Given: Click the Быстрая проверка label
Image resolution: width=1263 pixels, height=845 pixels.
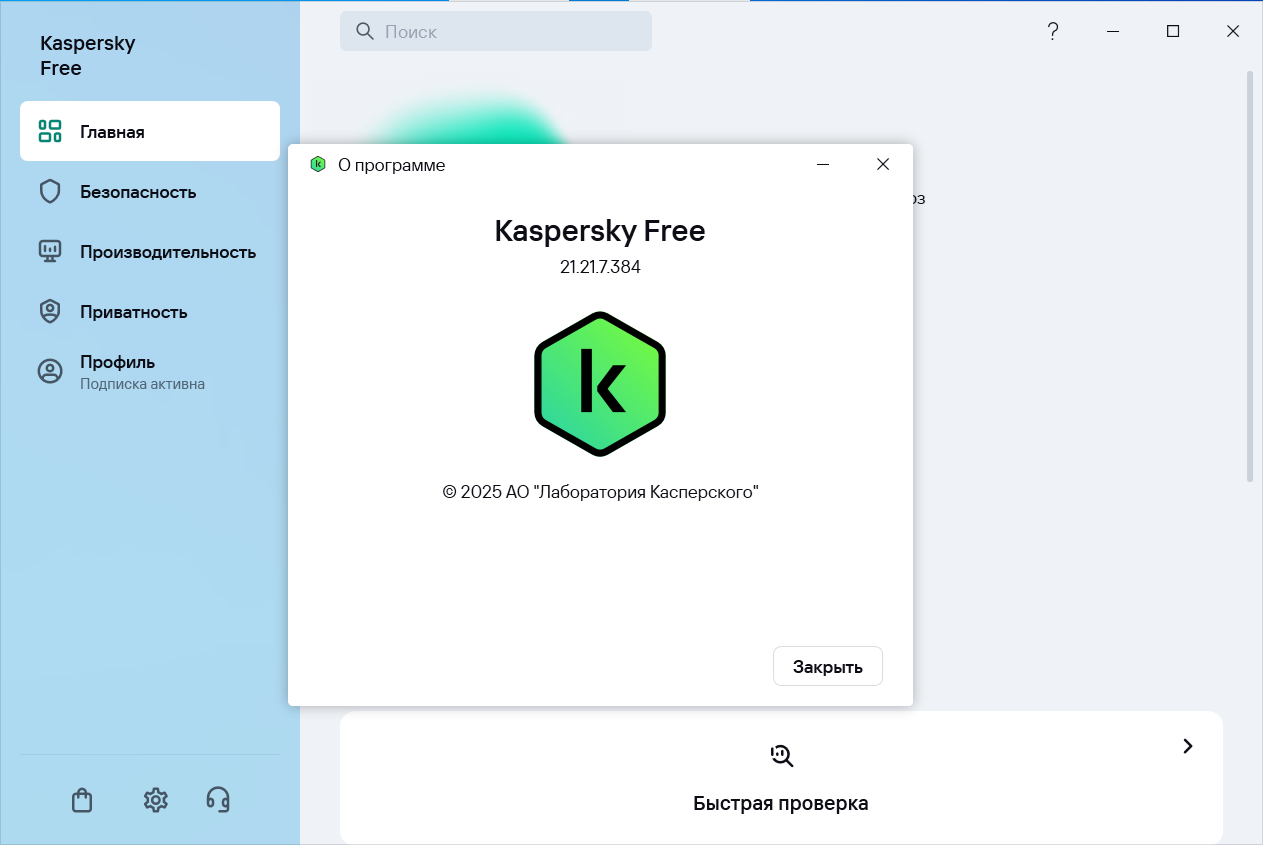Looking at the screenshot, I should pyautogui.click(x=780, y=803).
